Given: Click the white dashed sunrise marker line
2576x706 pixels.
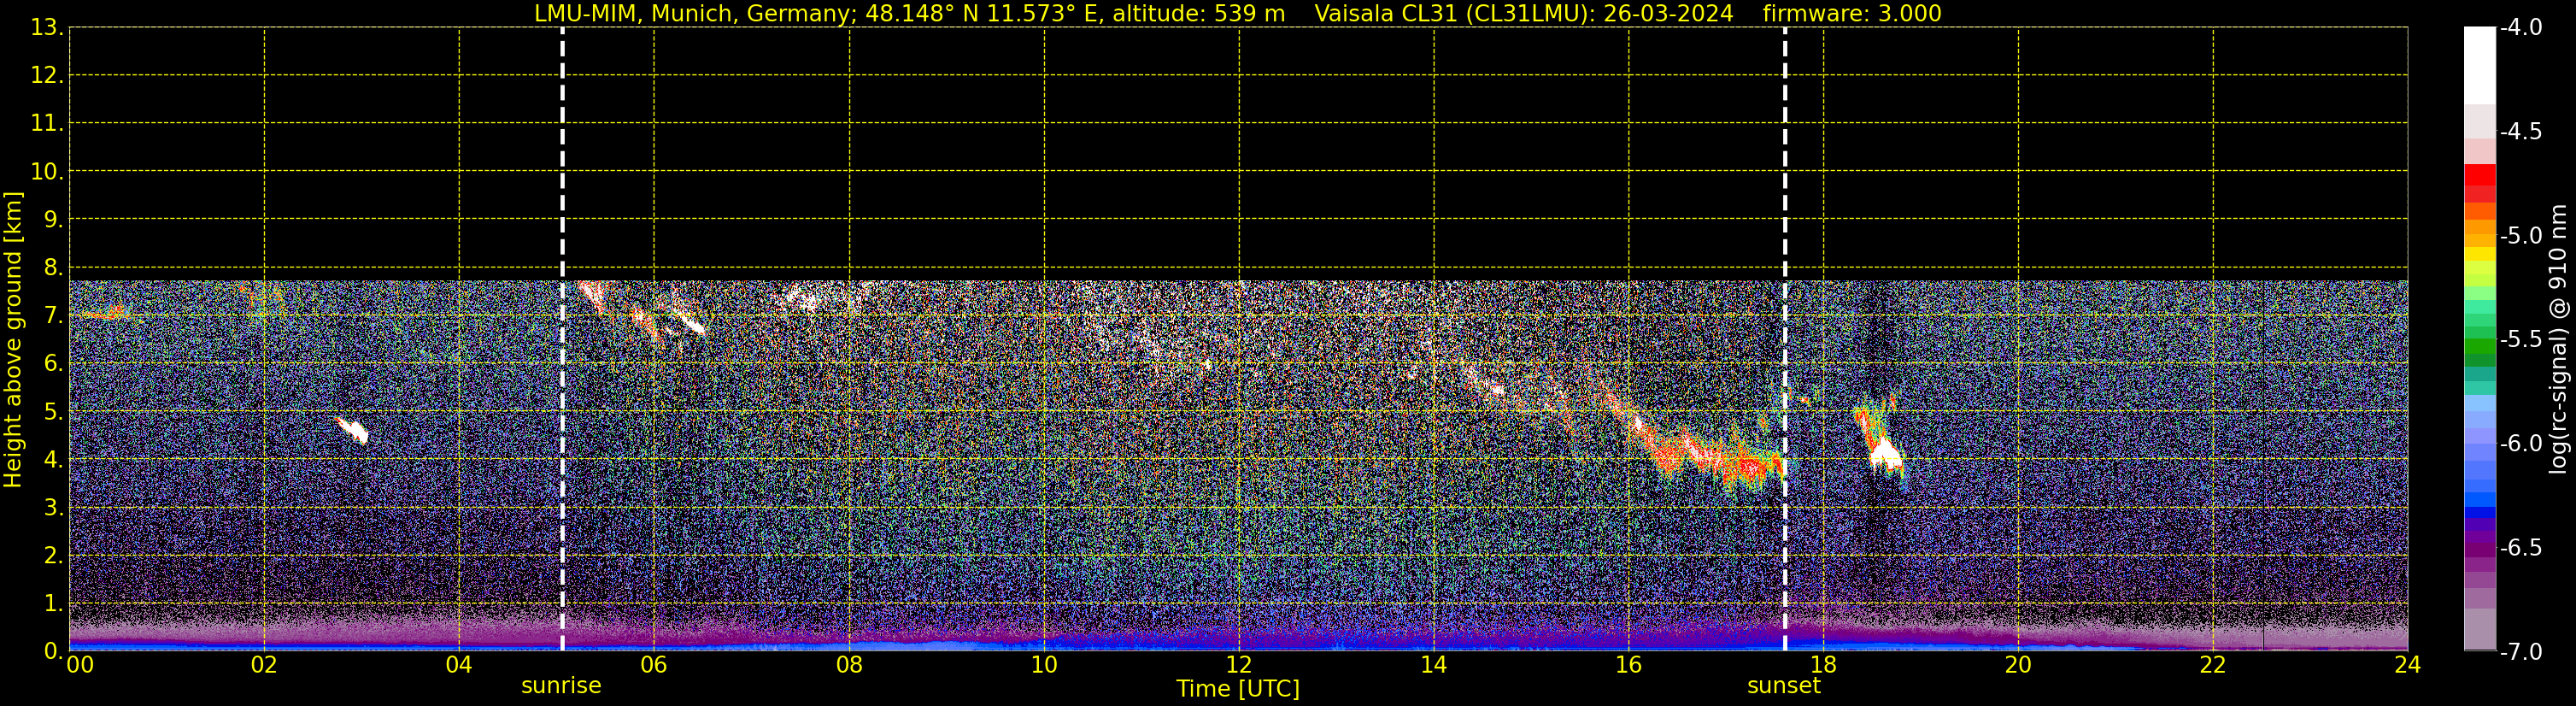Looking at the screenshot, I should tap(562, 338).
